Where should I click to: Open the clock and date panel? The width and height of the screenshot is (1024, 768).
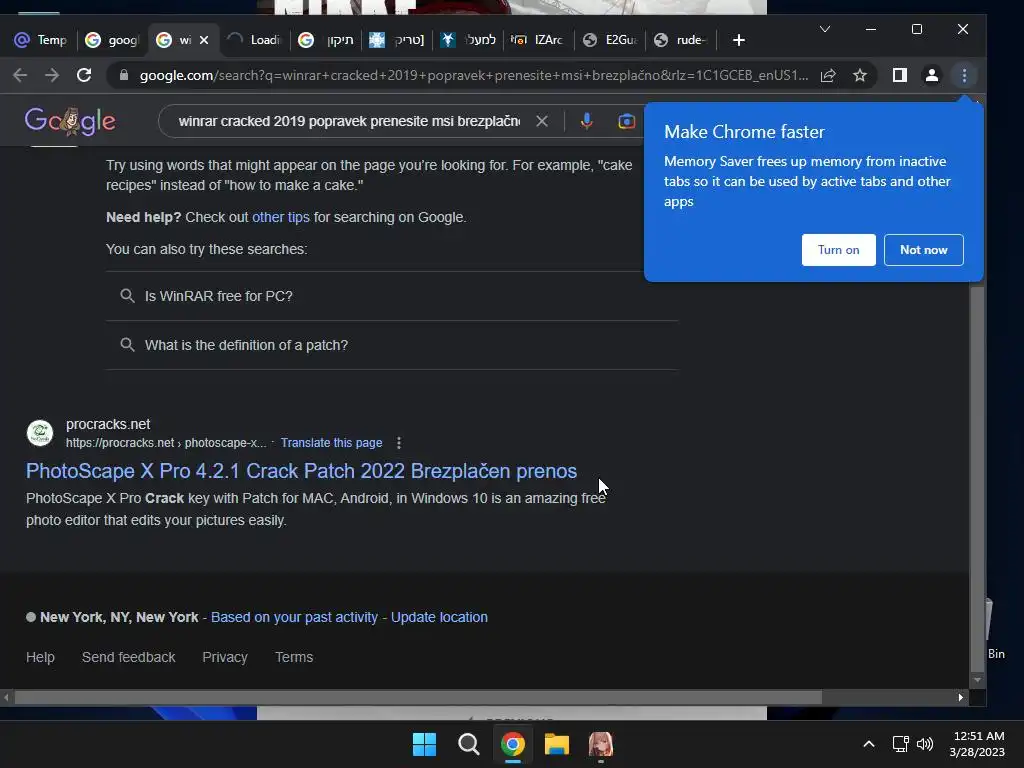978,744
